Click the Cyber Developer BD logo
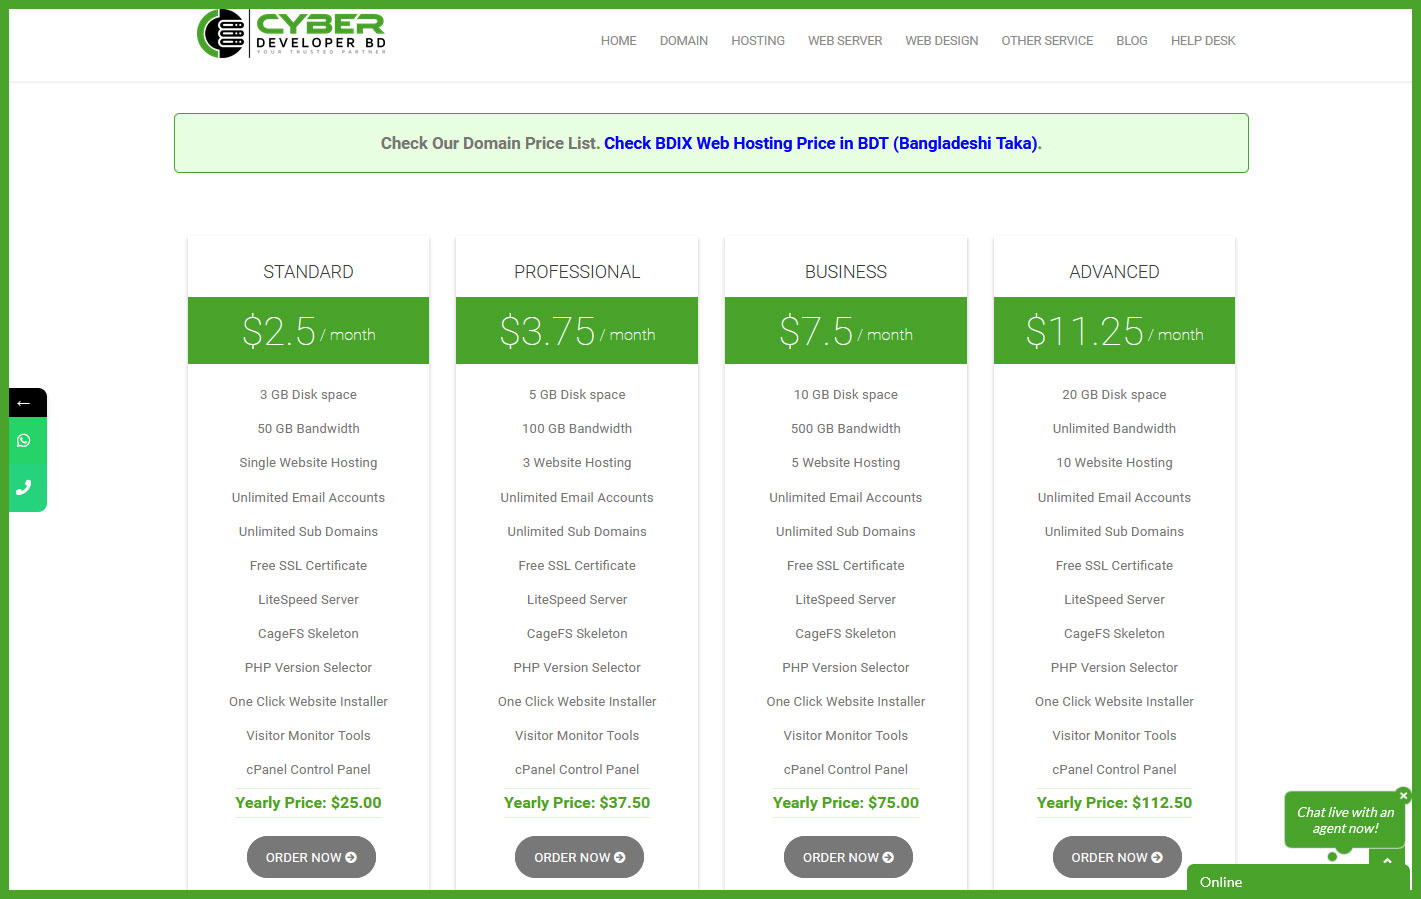1421x899 pixels. click(x=291, y=34)
